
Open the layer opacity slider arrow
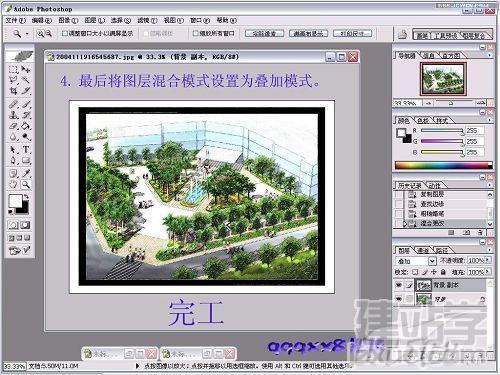[488, 260]
